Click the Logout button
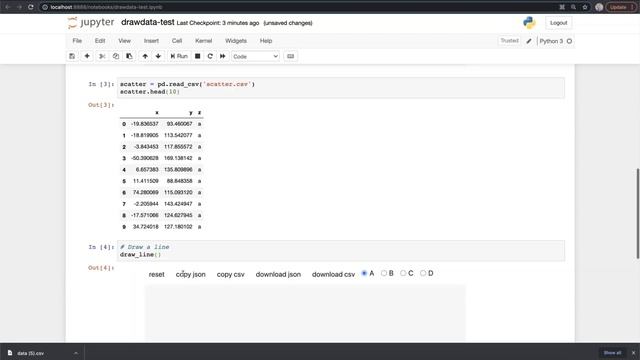 [x=558, y=23]
